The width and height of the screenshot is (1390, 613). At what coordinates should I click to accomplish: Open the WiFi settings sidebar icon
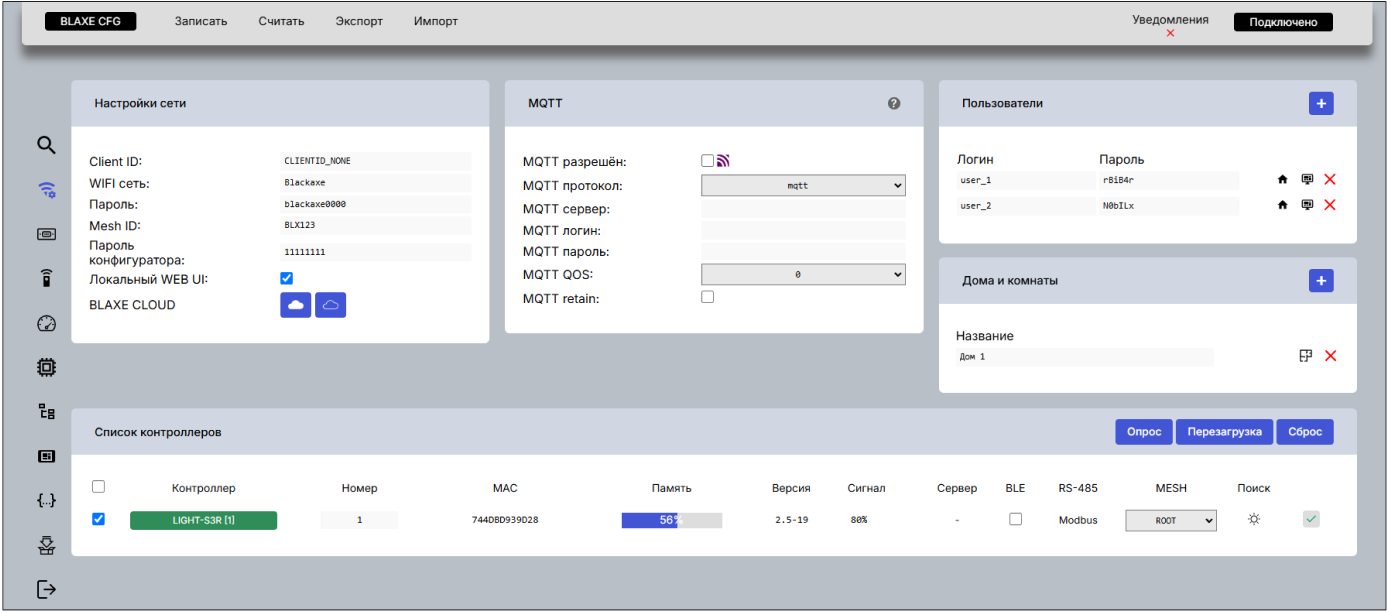[46, 190]
